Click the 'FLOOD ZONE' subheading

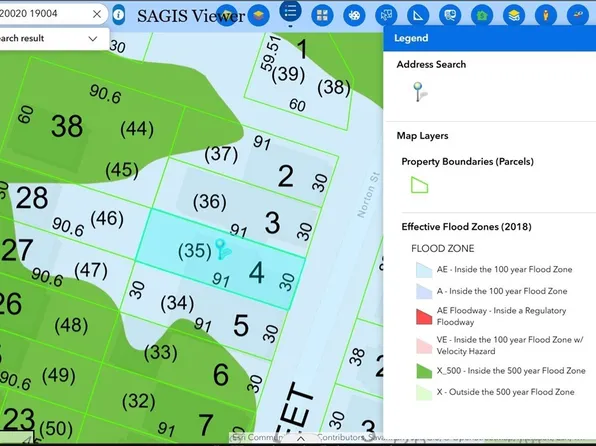click(443, 249)
